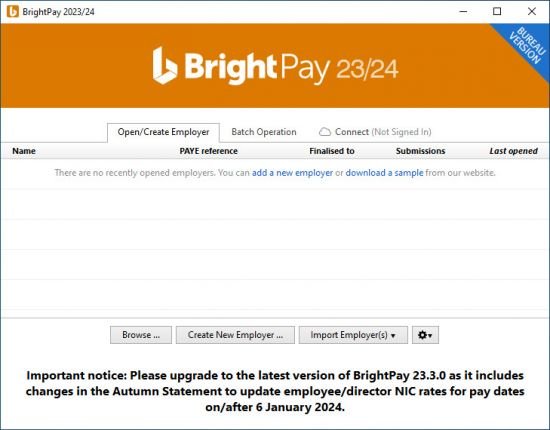This screenshot has height=430, width=550.
Task: Sort by Finalised to column header
Action: click(332, 151)
